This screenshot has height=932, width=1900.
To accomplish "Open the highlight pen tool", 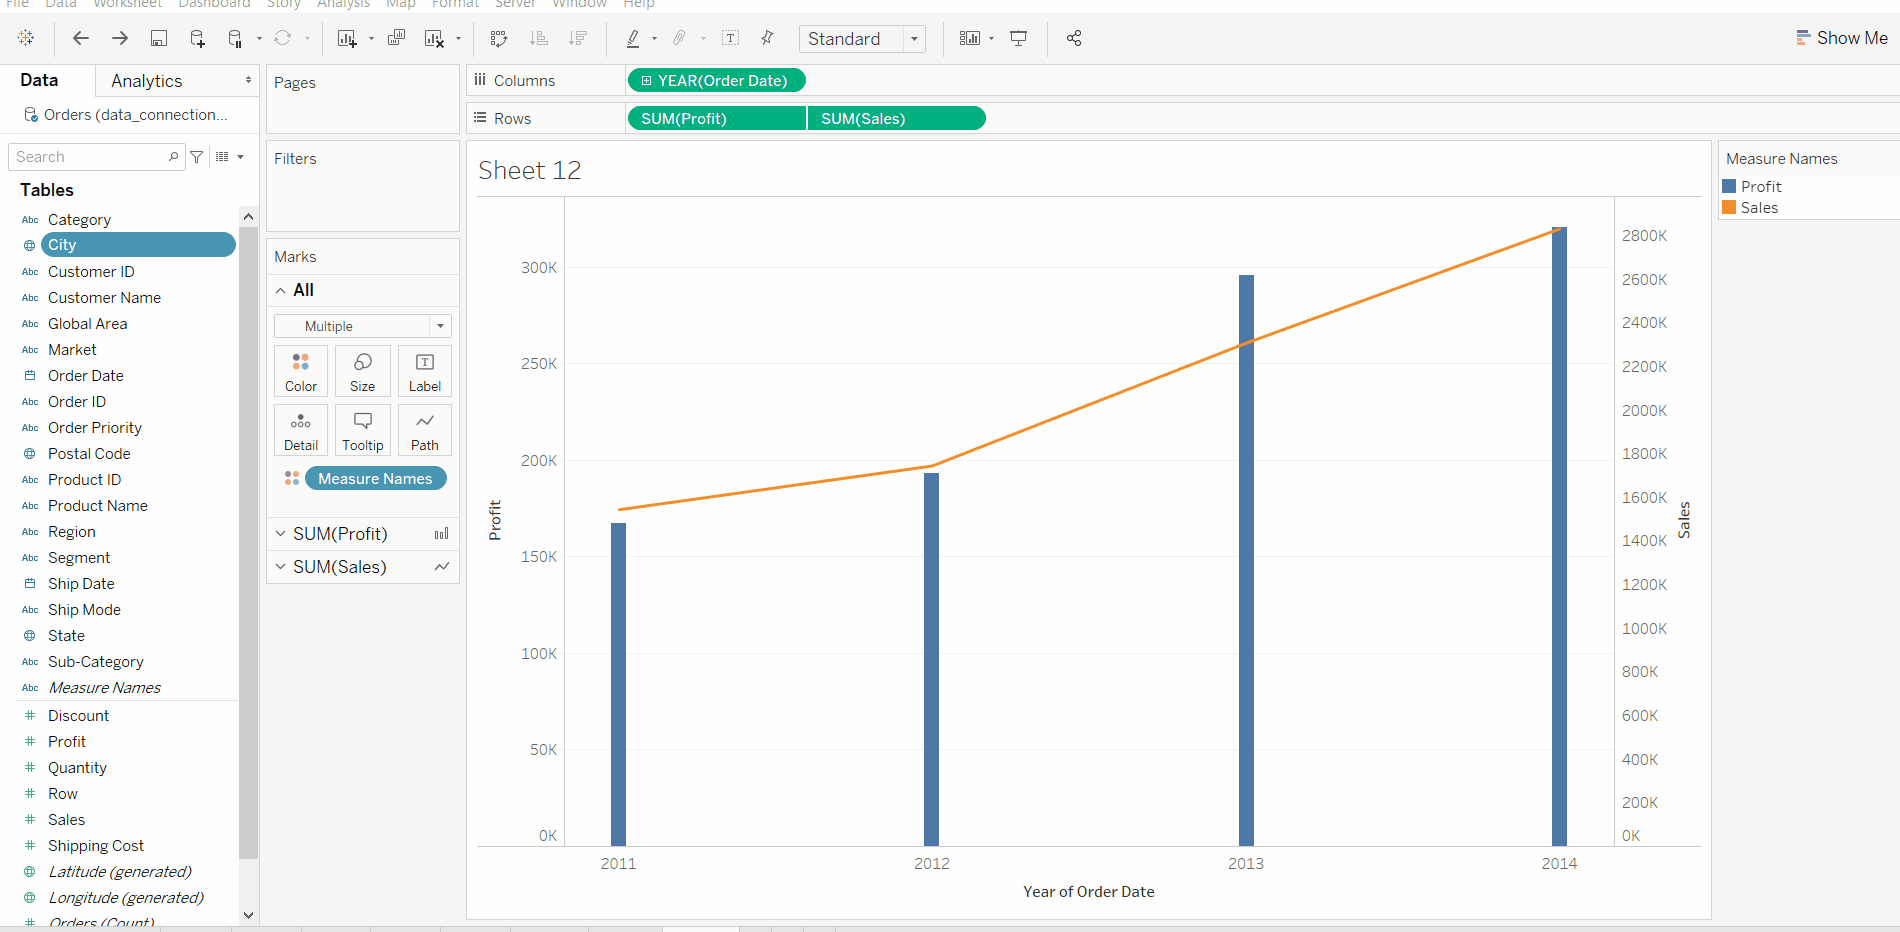I will coord(633,38).
